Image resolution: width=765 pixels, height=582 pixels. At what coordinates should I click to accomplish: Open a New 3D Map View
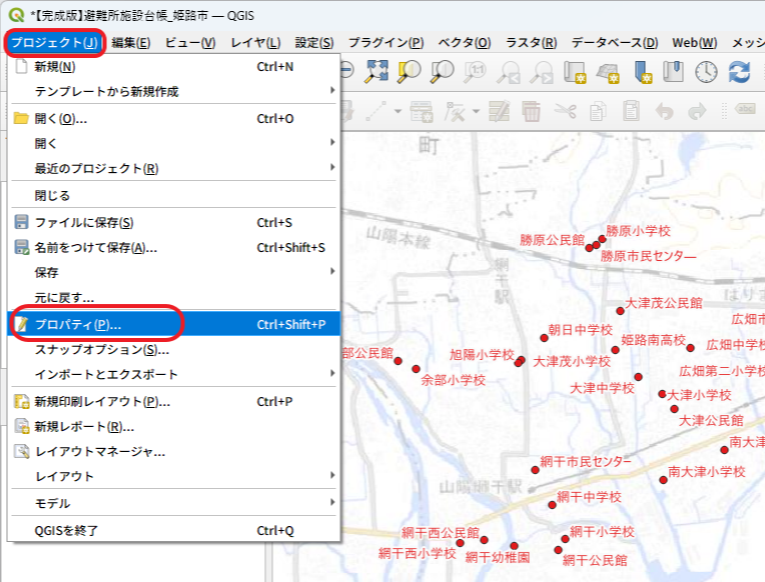coord(608,72)
